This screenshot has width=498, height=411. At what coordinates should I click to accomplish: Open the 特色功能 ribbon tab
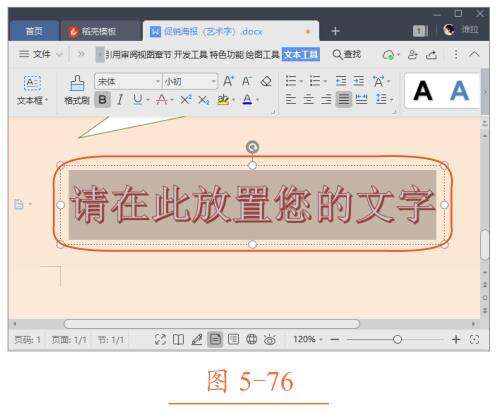(x=227, y=54)
